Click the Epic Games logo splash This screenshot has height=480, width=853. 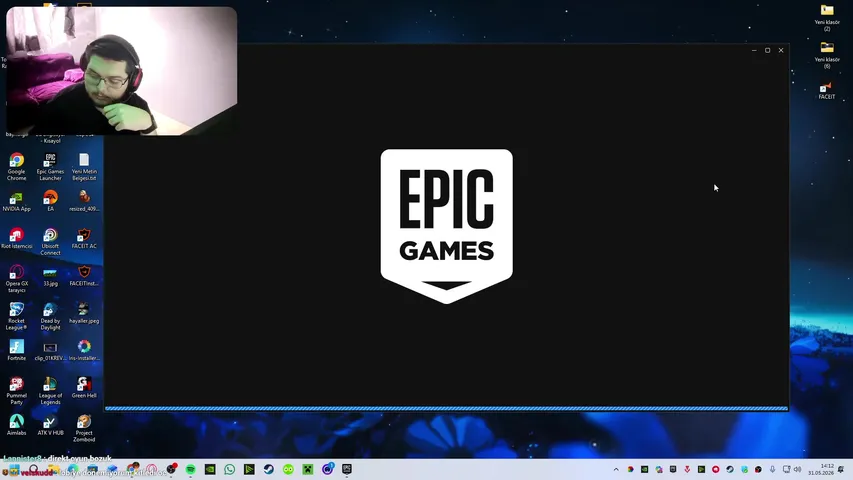click(x=446, y=226)
